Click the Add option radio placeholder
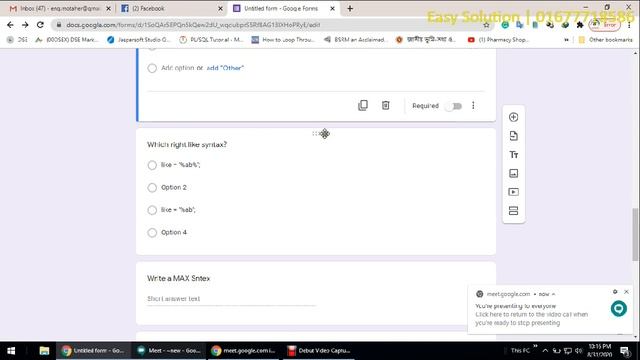Viewport: 640px width, 360px height. pyautogui.click(x=152, y=68)
